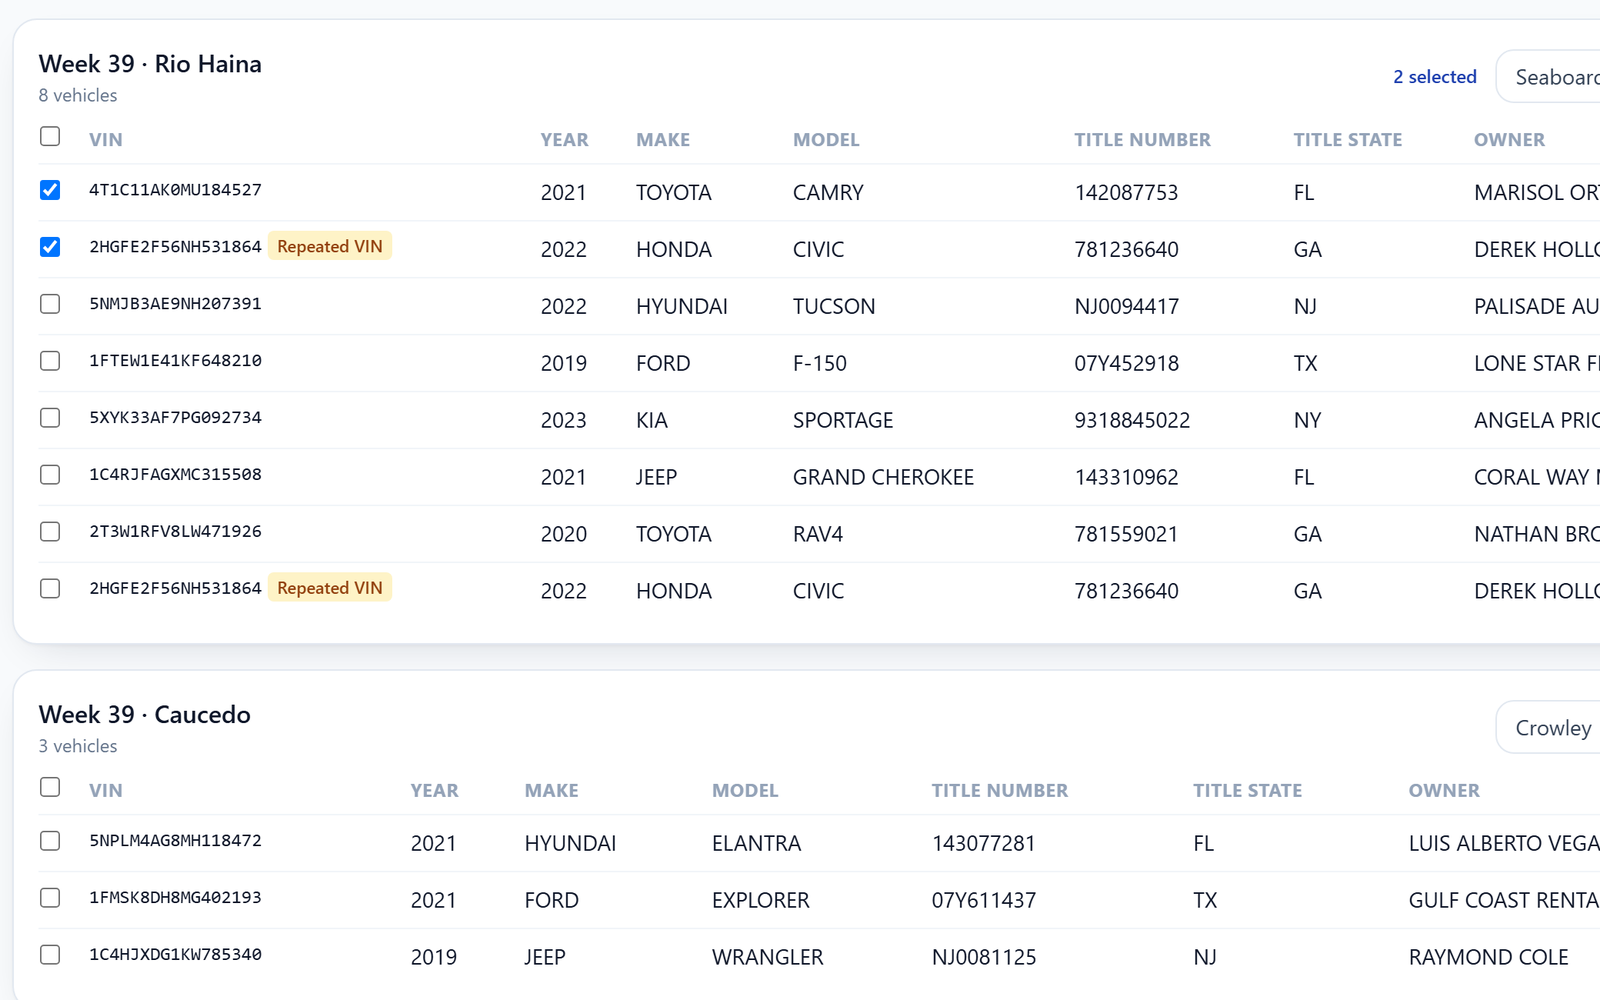Viewport: 1600px width, 1000px height.
Task: Select the 1FTEW1E41KF648210 F-150 row checkbox
Action: [50, 361]
